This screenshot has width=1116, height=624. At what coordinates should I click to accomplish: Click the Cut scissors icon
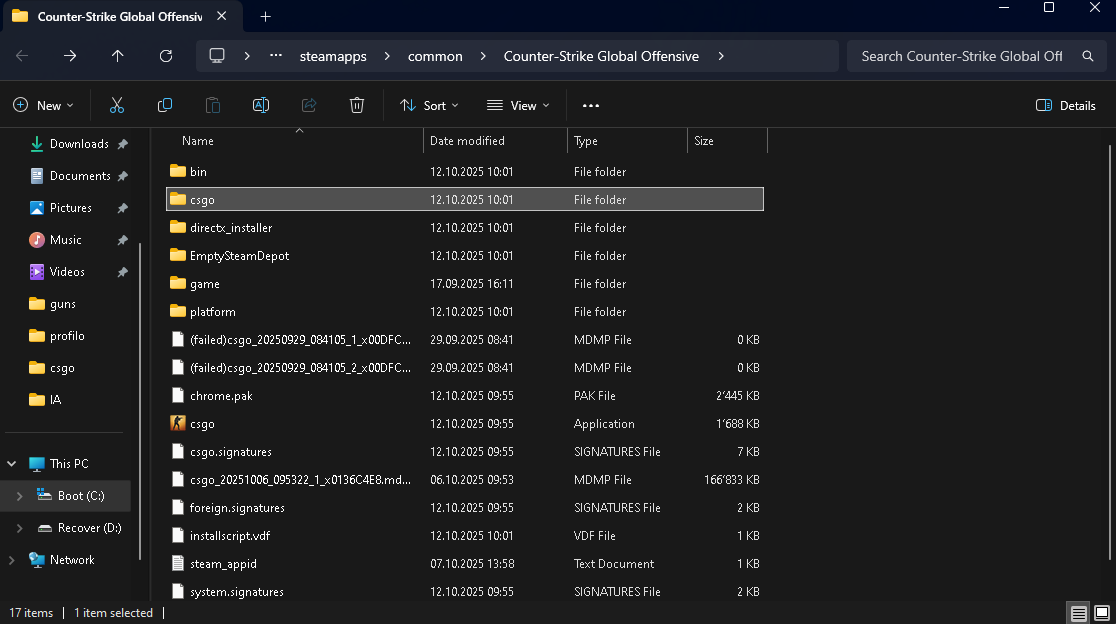click(x=117, y=105)
